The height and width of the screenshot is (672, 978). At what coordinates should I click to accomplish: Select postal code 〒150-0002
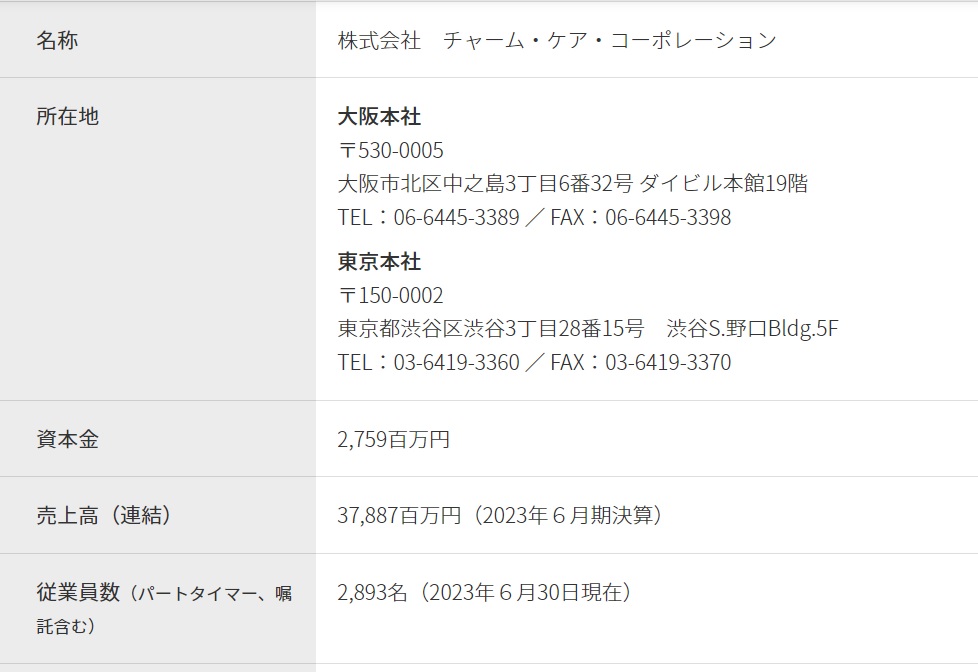(390, 295)
